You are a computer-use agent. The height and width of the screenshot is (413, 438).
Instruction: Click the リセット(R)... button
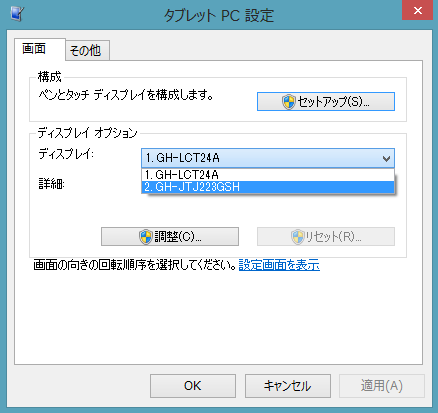(326, 237)
